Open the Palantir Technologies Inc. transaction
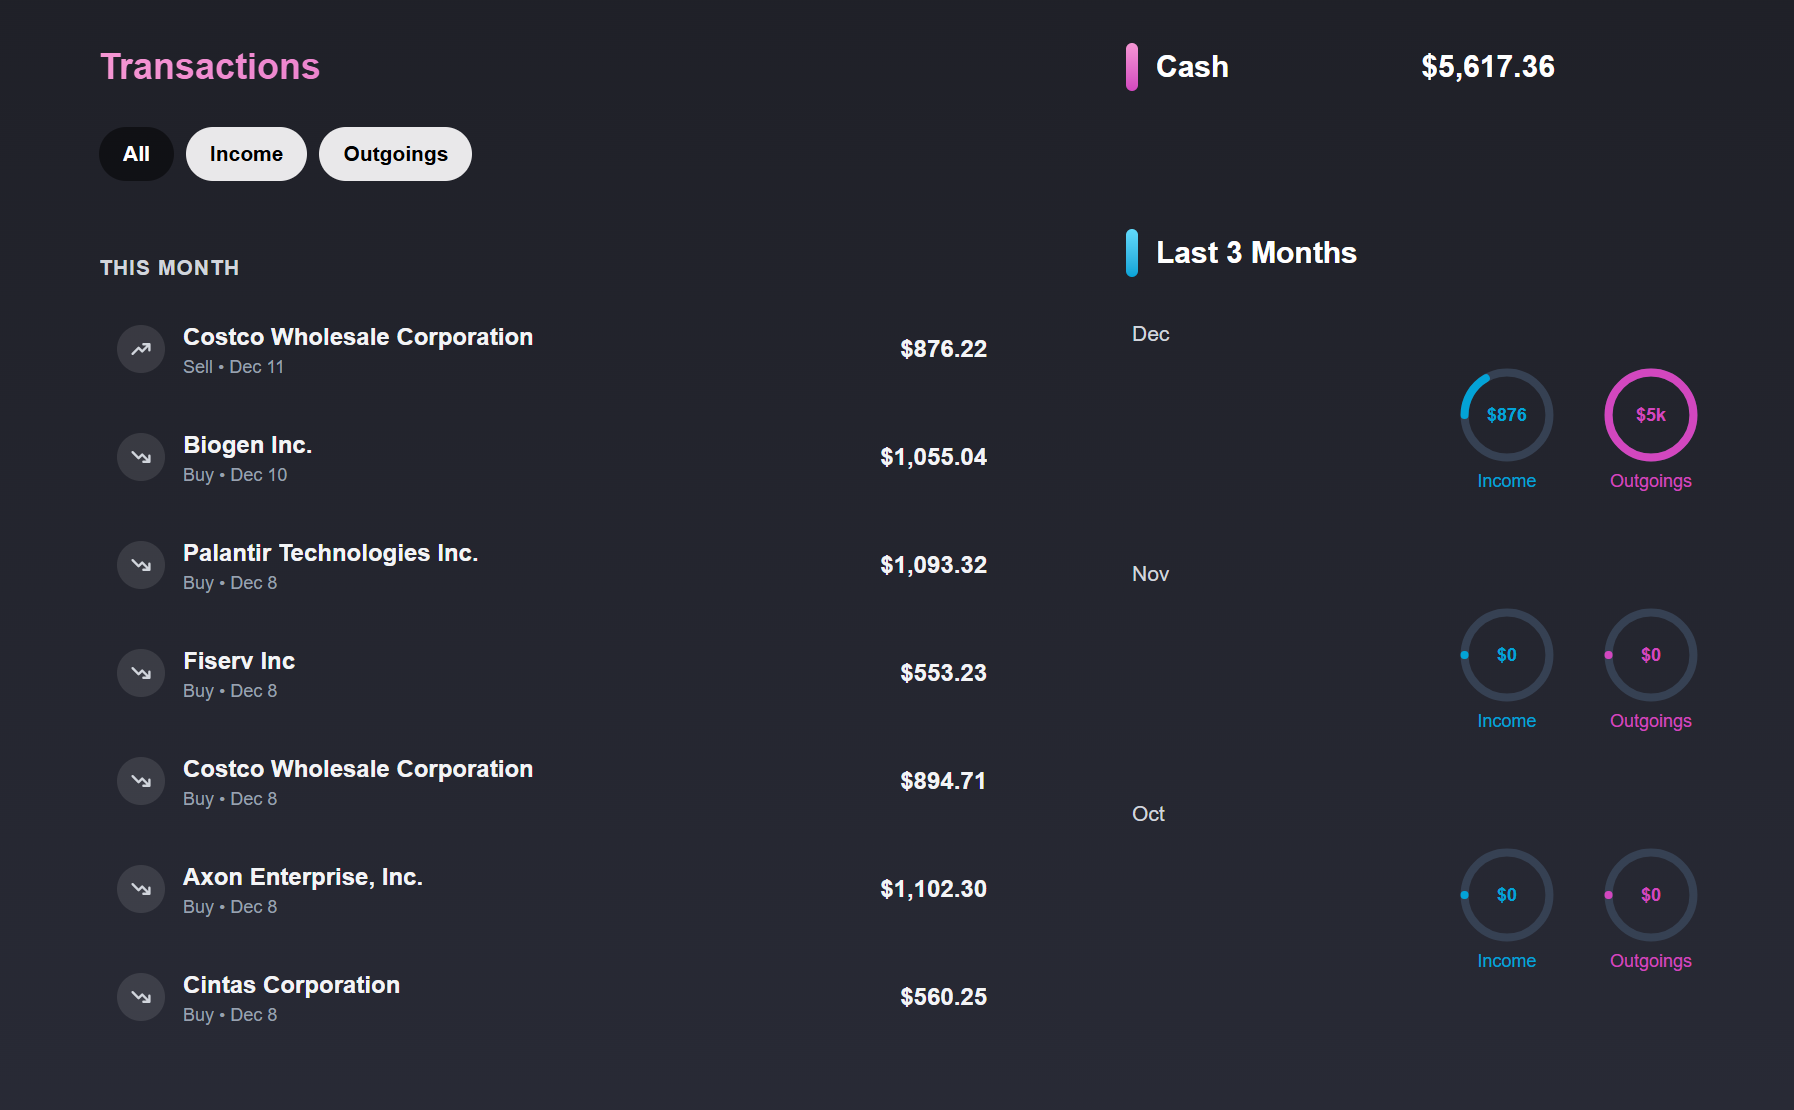Screen dimensions: 1794x1110 330,553
